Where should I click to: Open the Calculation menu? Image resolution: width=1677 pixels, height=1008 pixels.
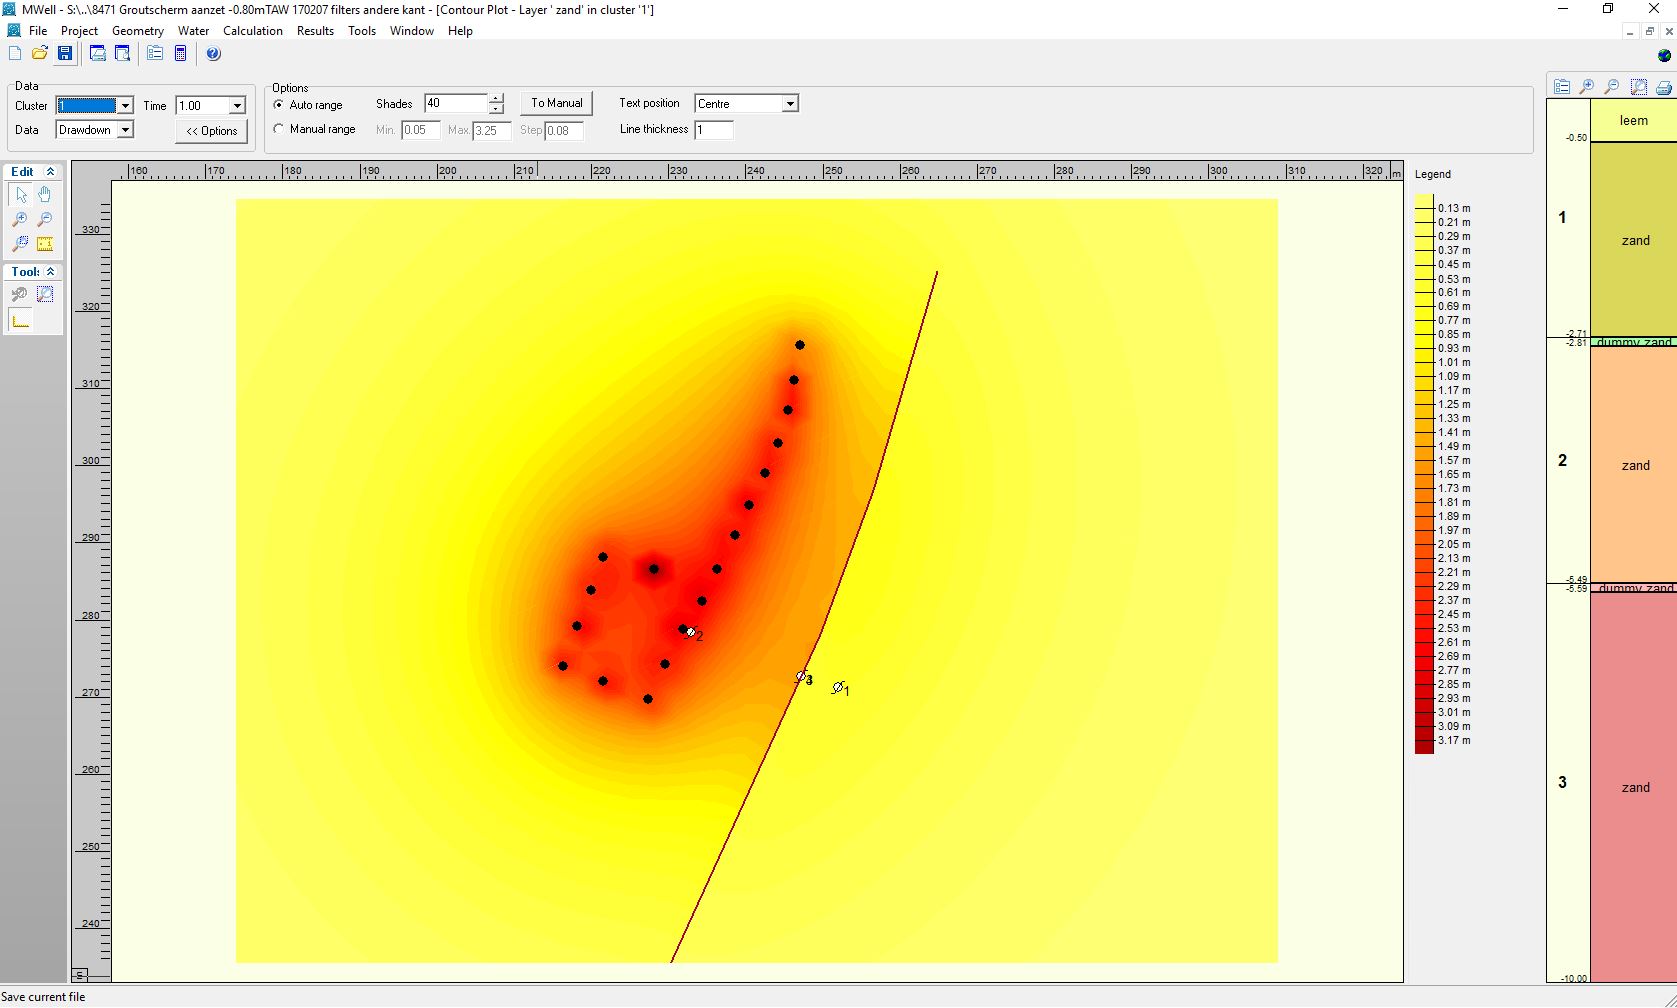click(252, 31)
